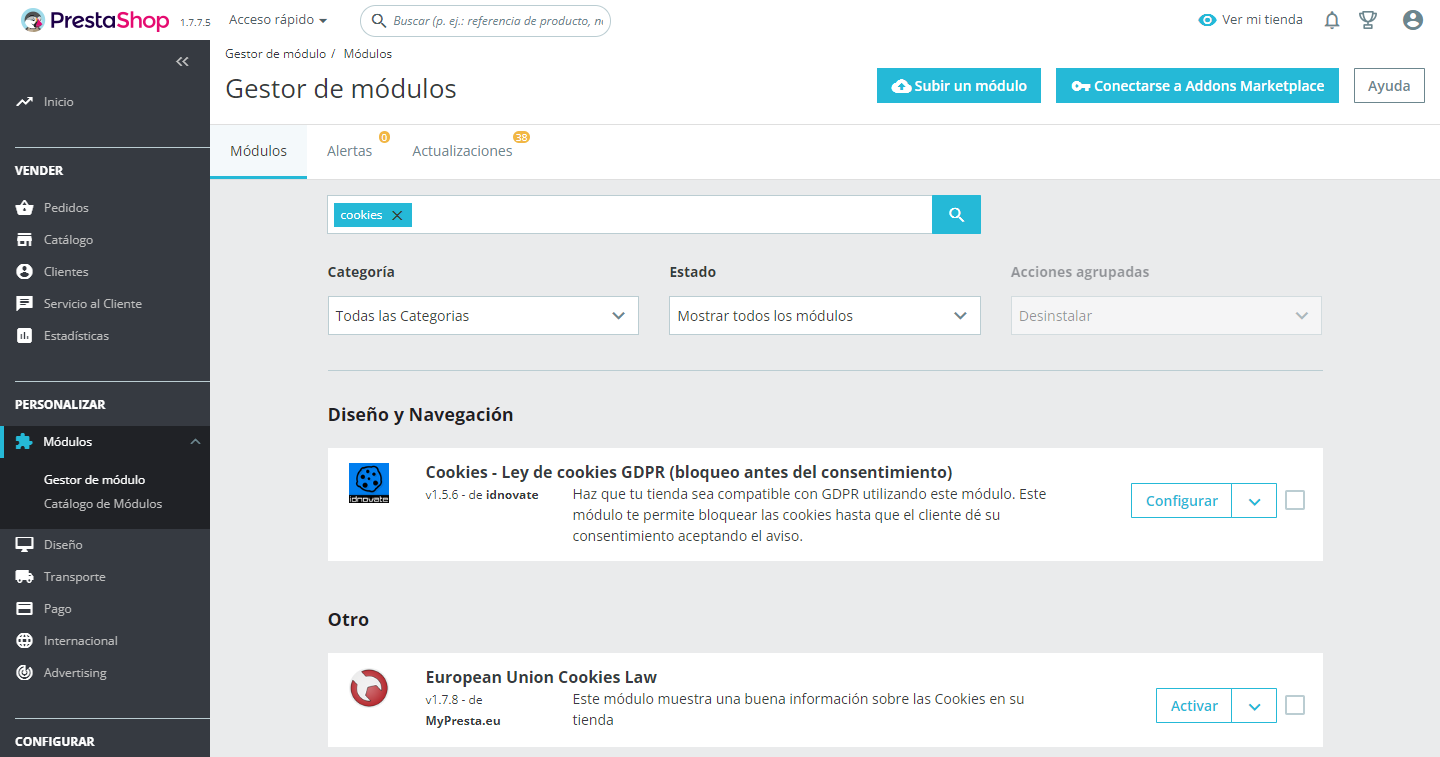Go to Internacional in sidebar
Screen dimensions: 1440x757
click(x=81, y=641)
